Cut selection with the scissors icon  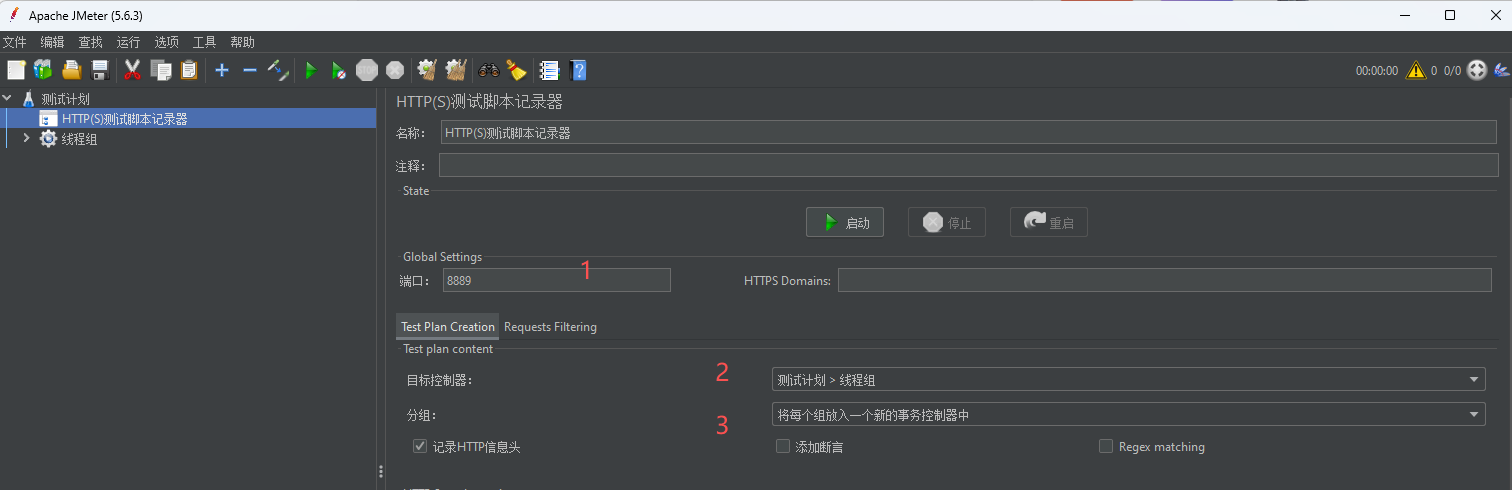pyautogui.click(x=132, y=70)
